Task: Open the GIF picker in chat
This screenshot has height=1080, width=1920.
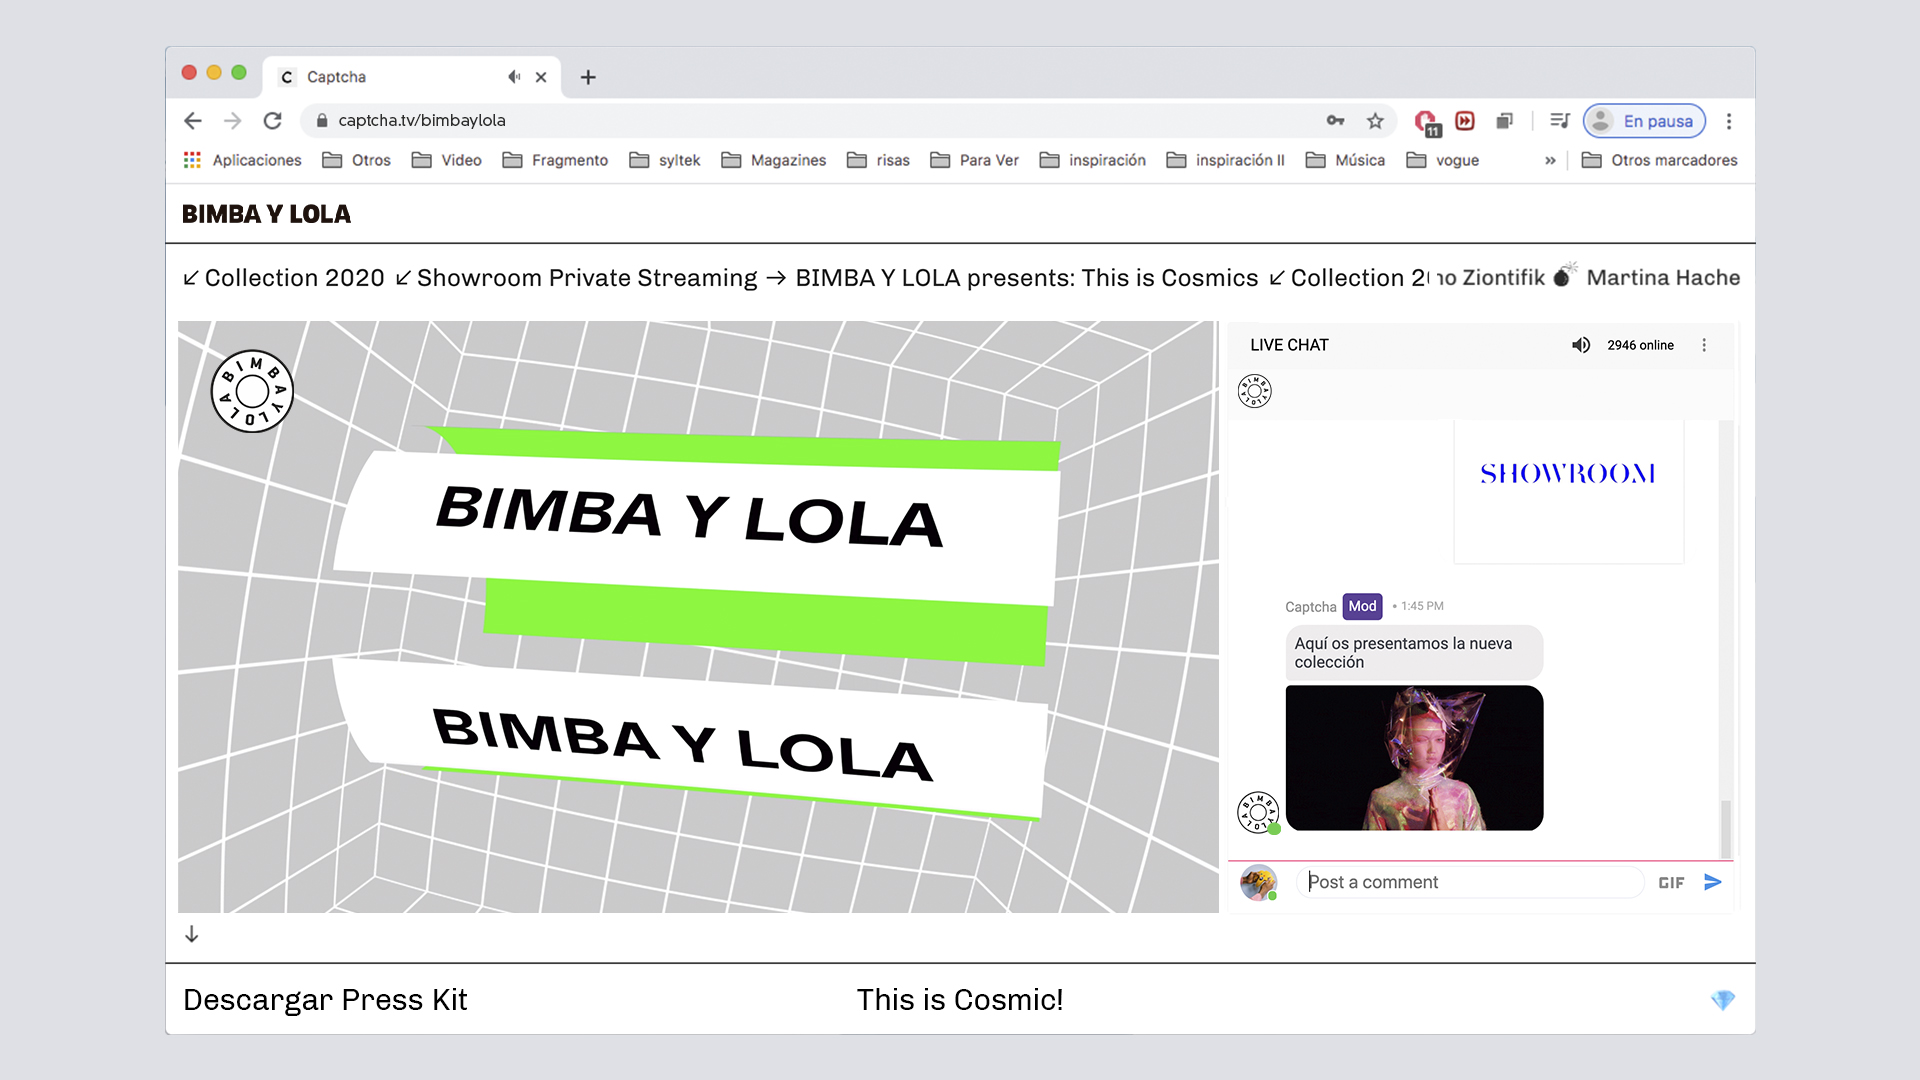Action: click(1671, 883)
